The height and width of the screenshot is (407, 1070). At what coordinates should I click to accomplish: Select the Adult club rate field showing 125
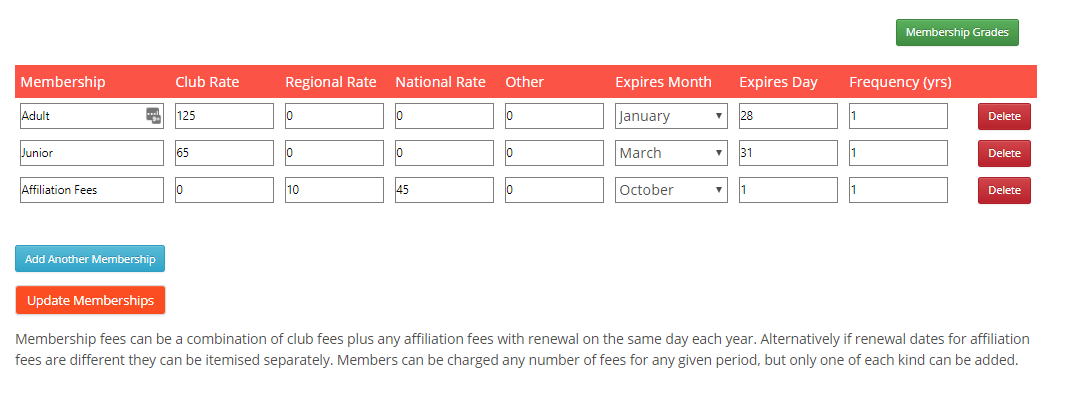(x=225, y=116)
